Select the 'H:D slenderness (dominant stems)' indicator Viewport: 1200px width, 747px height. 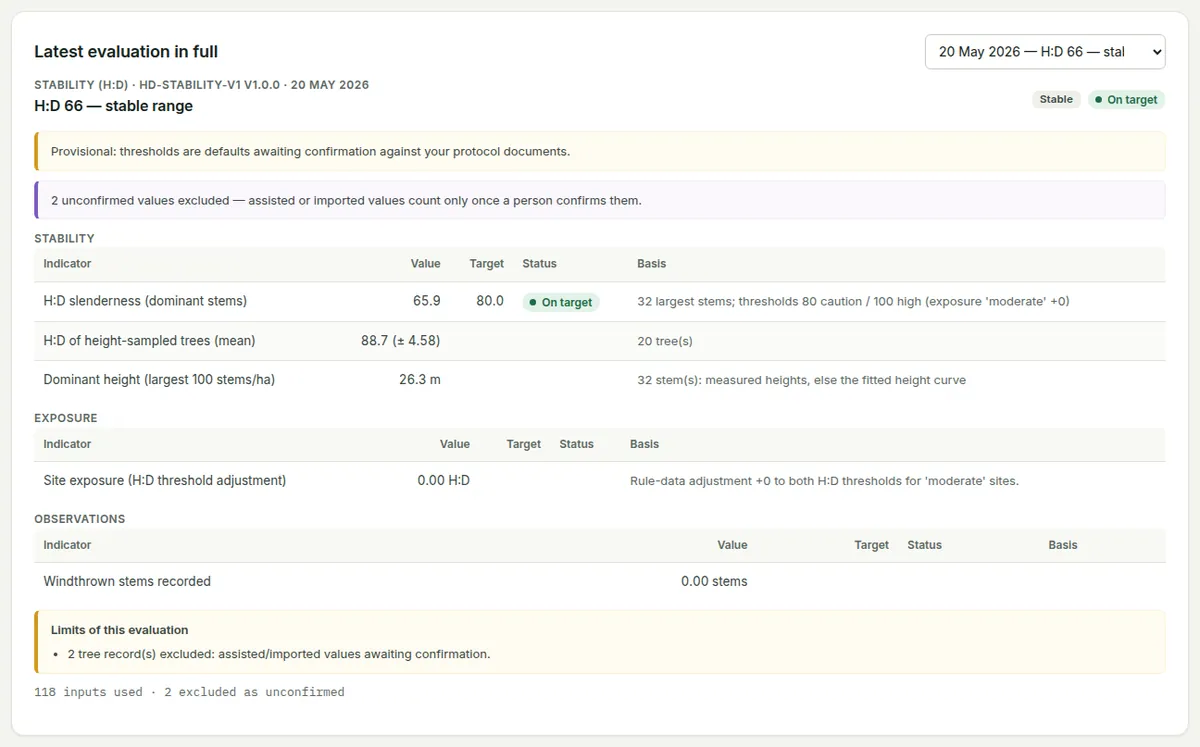click(x=145, y=301)
